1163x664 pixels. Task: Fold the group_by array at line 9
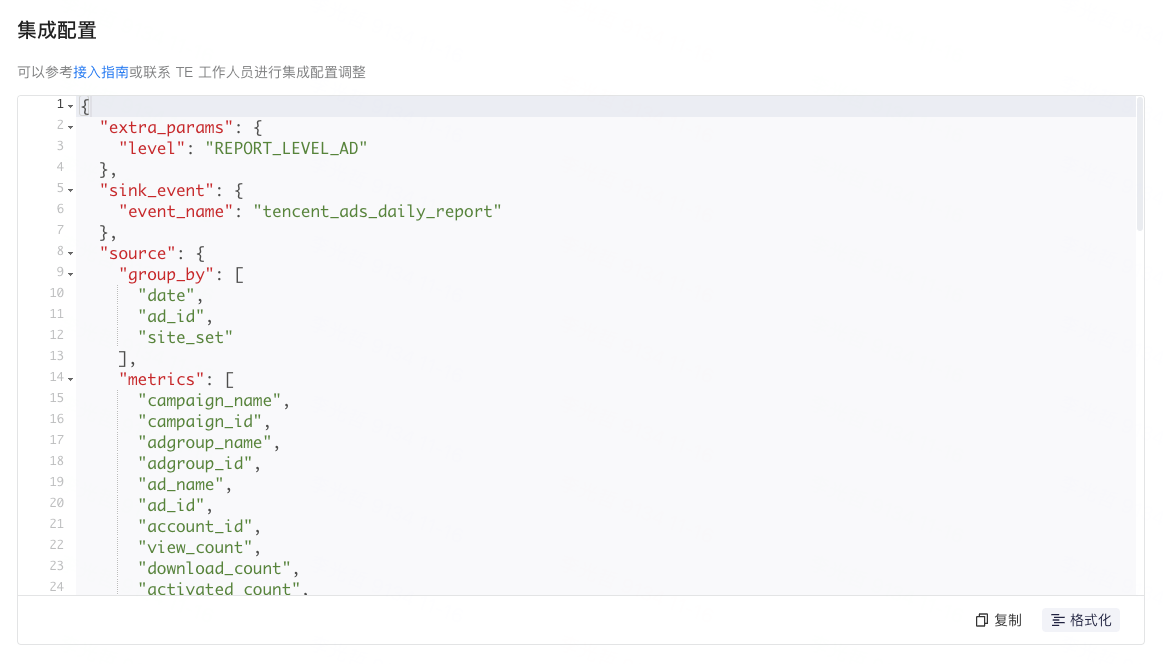tap(70, 275)
